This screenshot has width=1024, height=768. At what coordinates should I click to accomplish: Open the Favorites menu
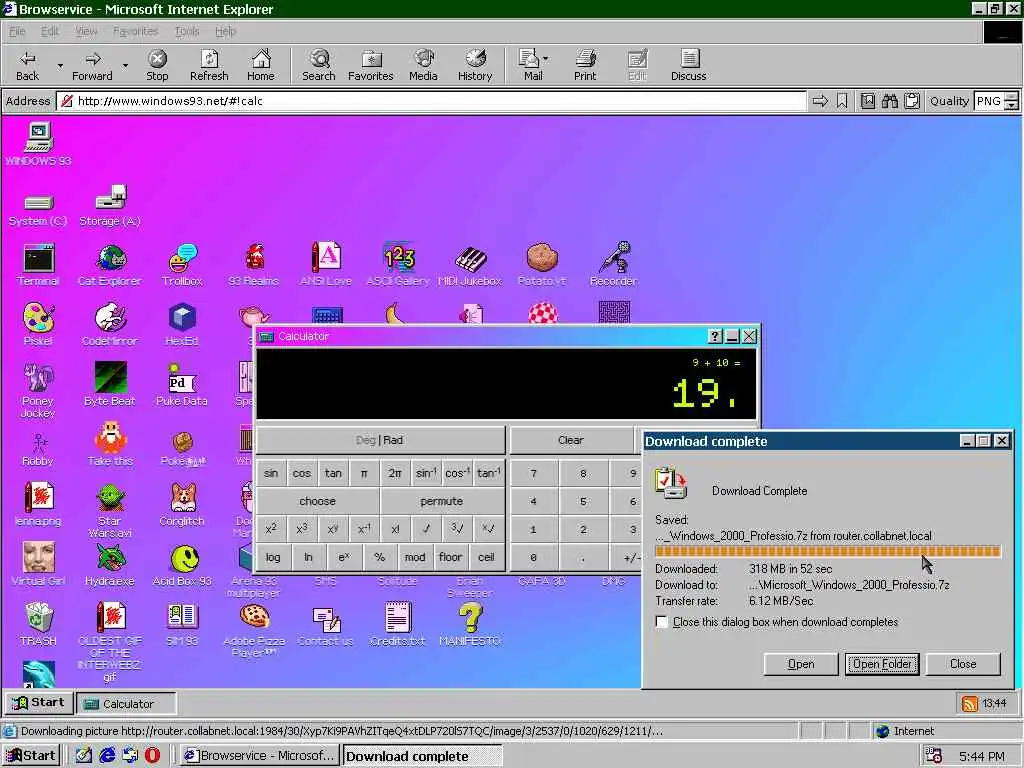(x=135, y=31)
